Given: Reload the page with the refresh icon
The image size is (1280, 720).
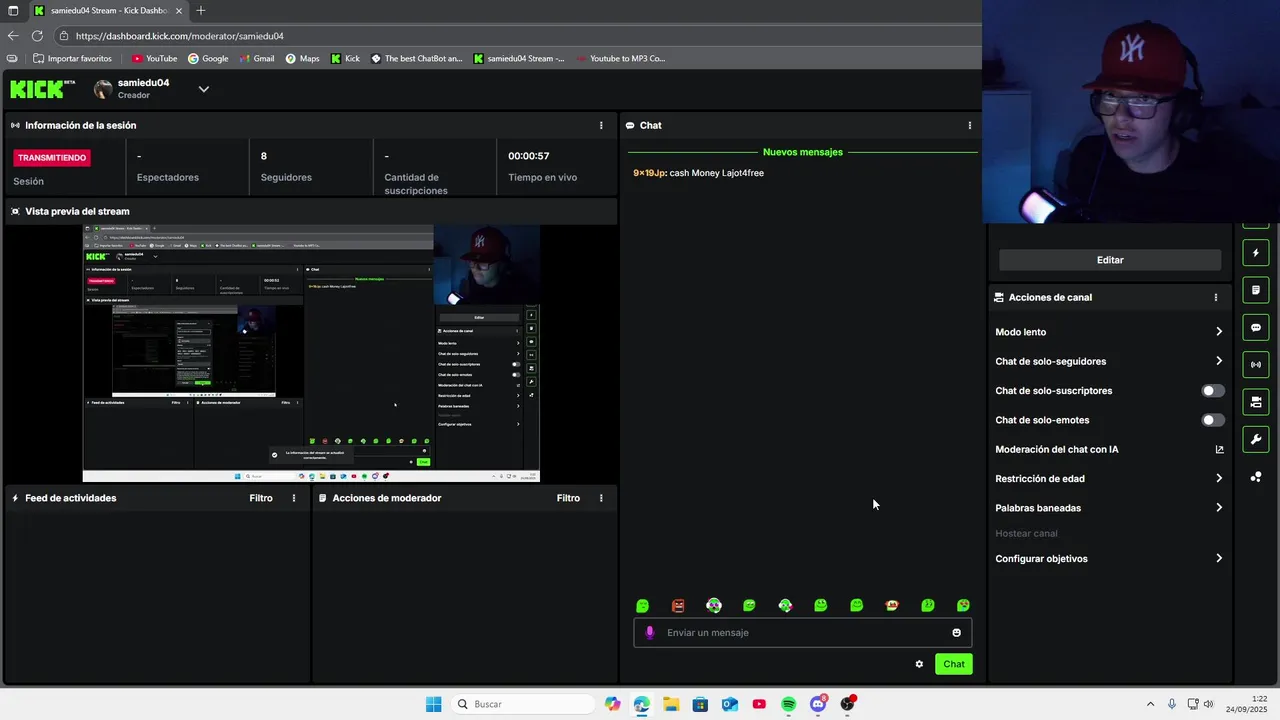Looking at the screenshot, I should [x=37, y=36].
